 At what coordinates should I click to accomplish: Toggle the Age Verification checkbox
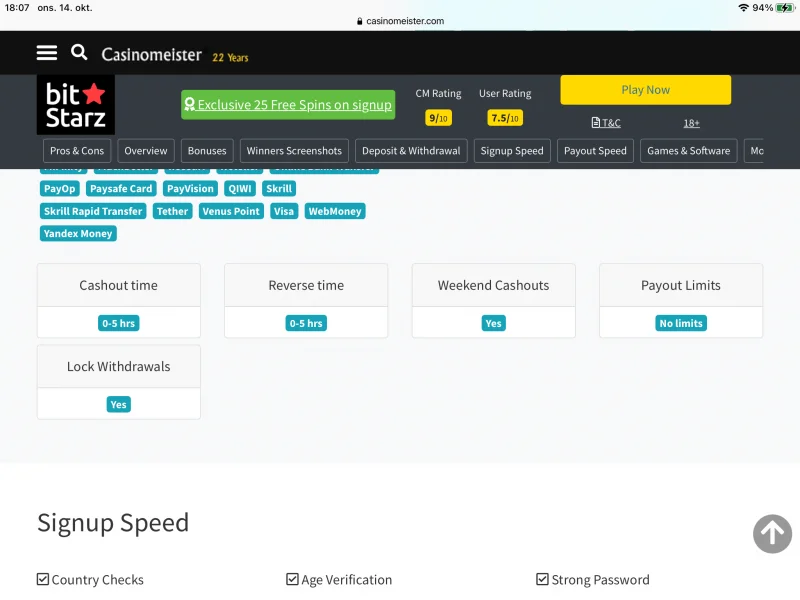(x=292, y=579)
